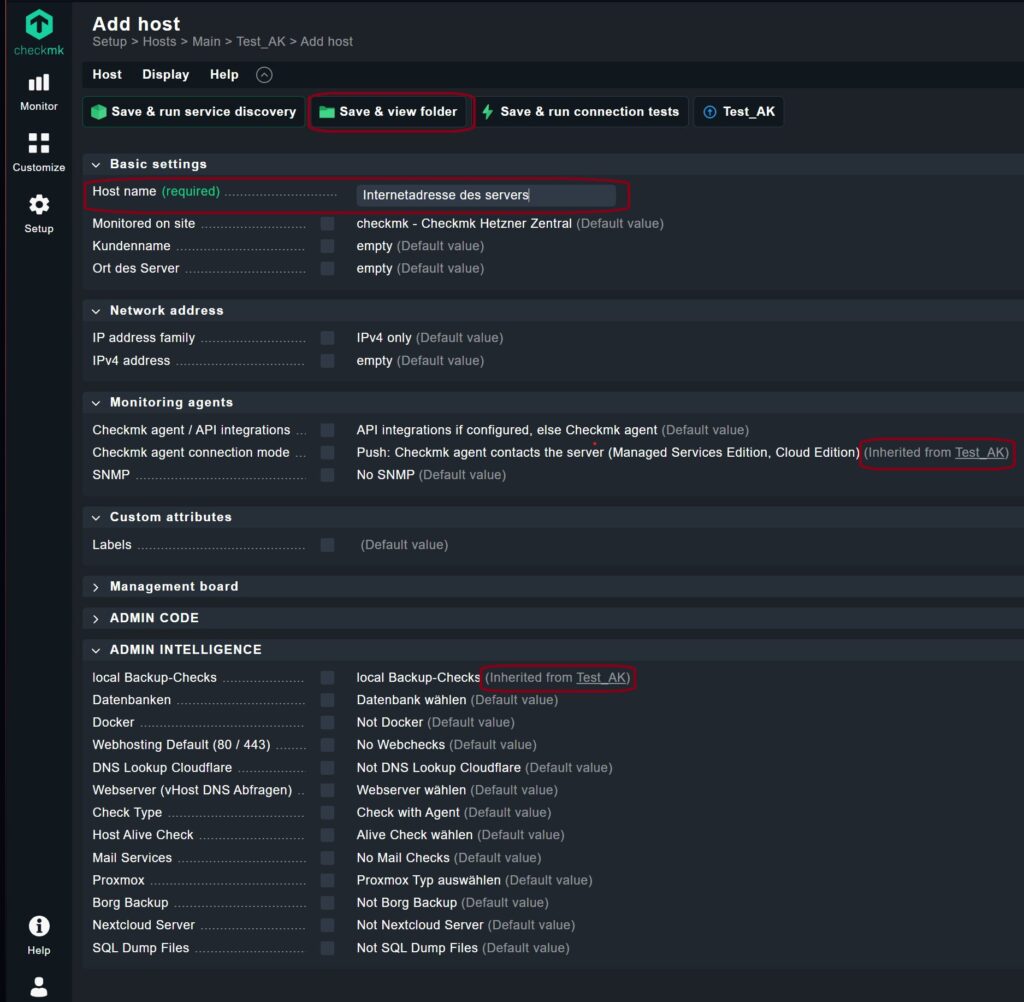The width and height of the screenshot is (1024, 1002).
Task: Click the Host name input field
Action: [486, 195]
